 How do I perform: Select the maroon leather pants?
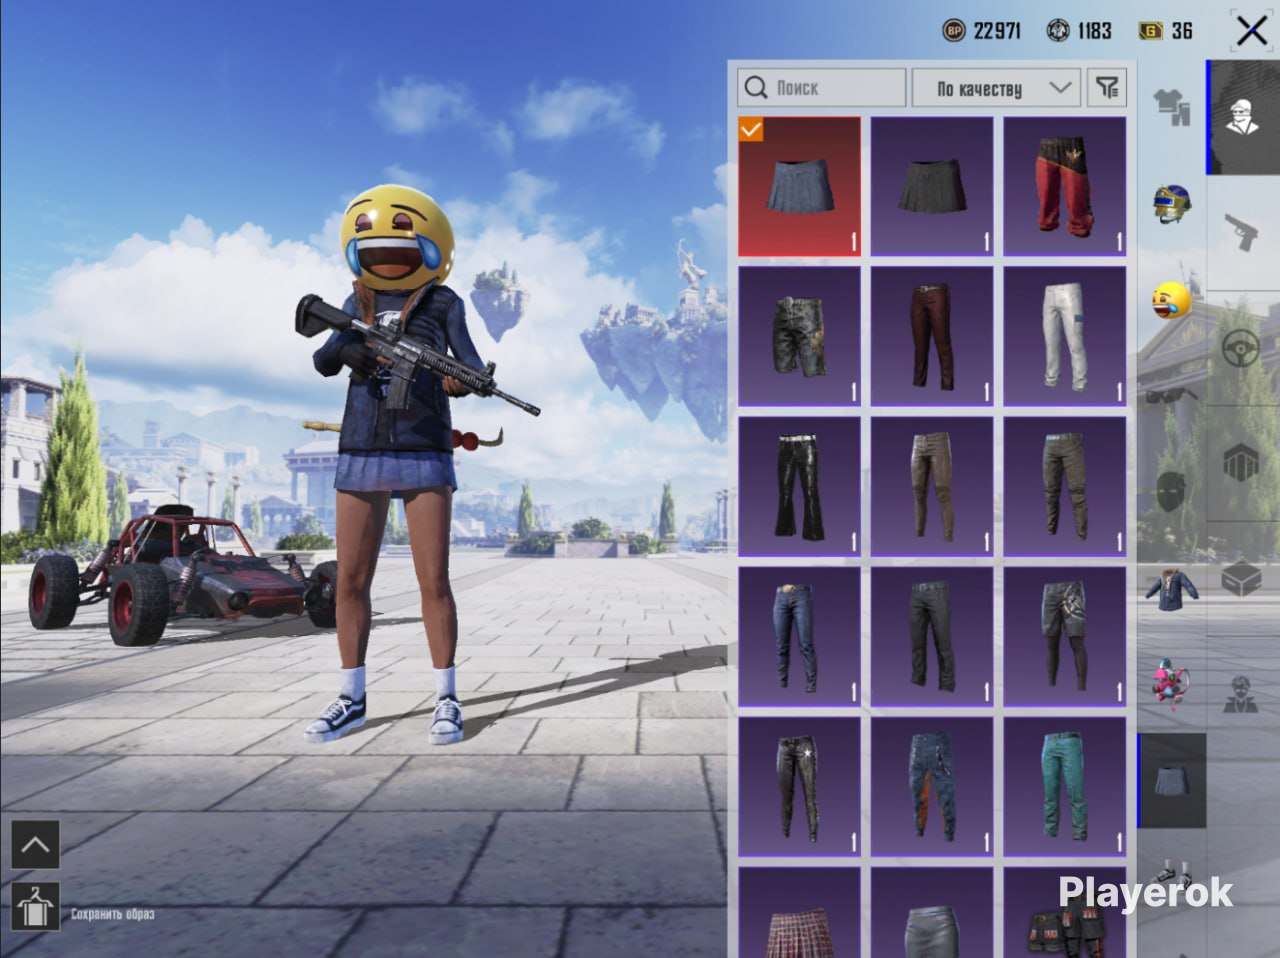[932, 336]
